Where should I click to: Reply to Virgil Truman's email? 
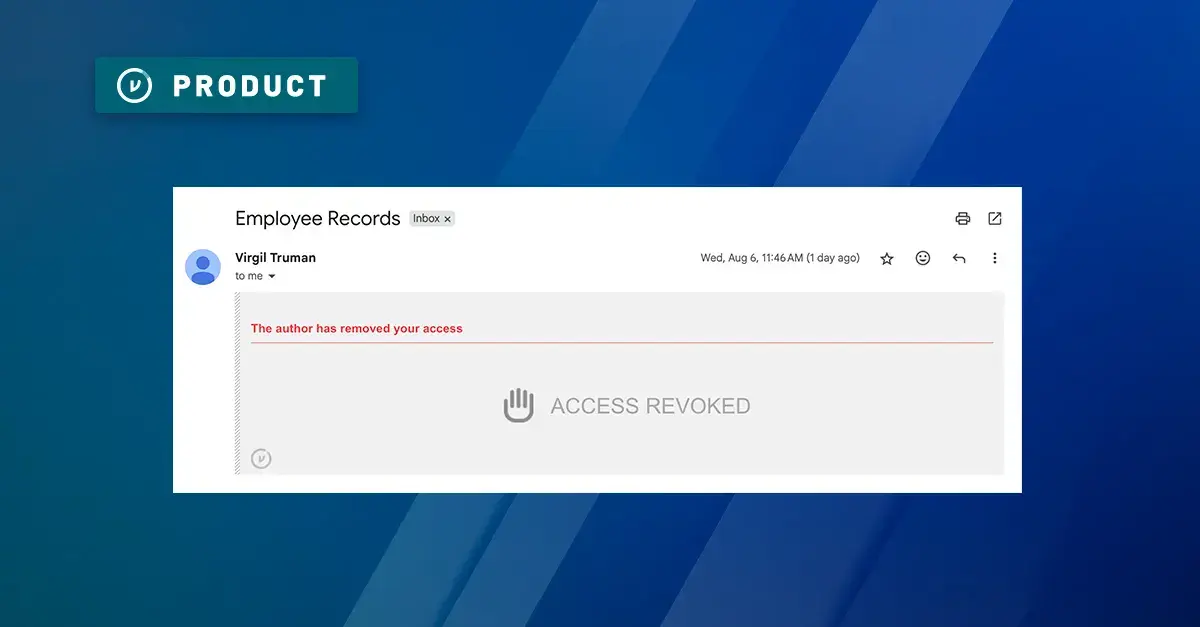point(959,259)
